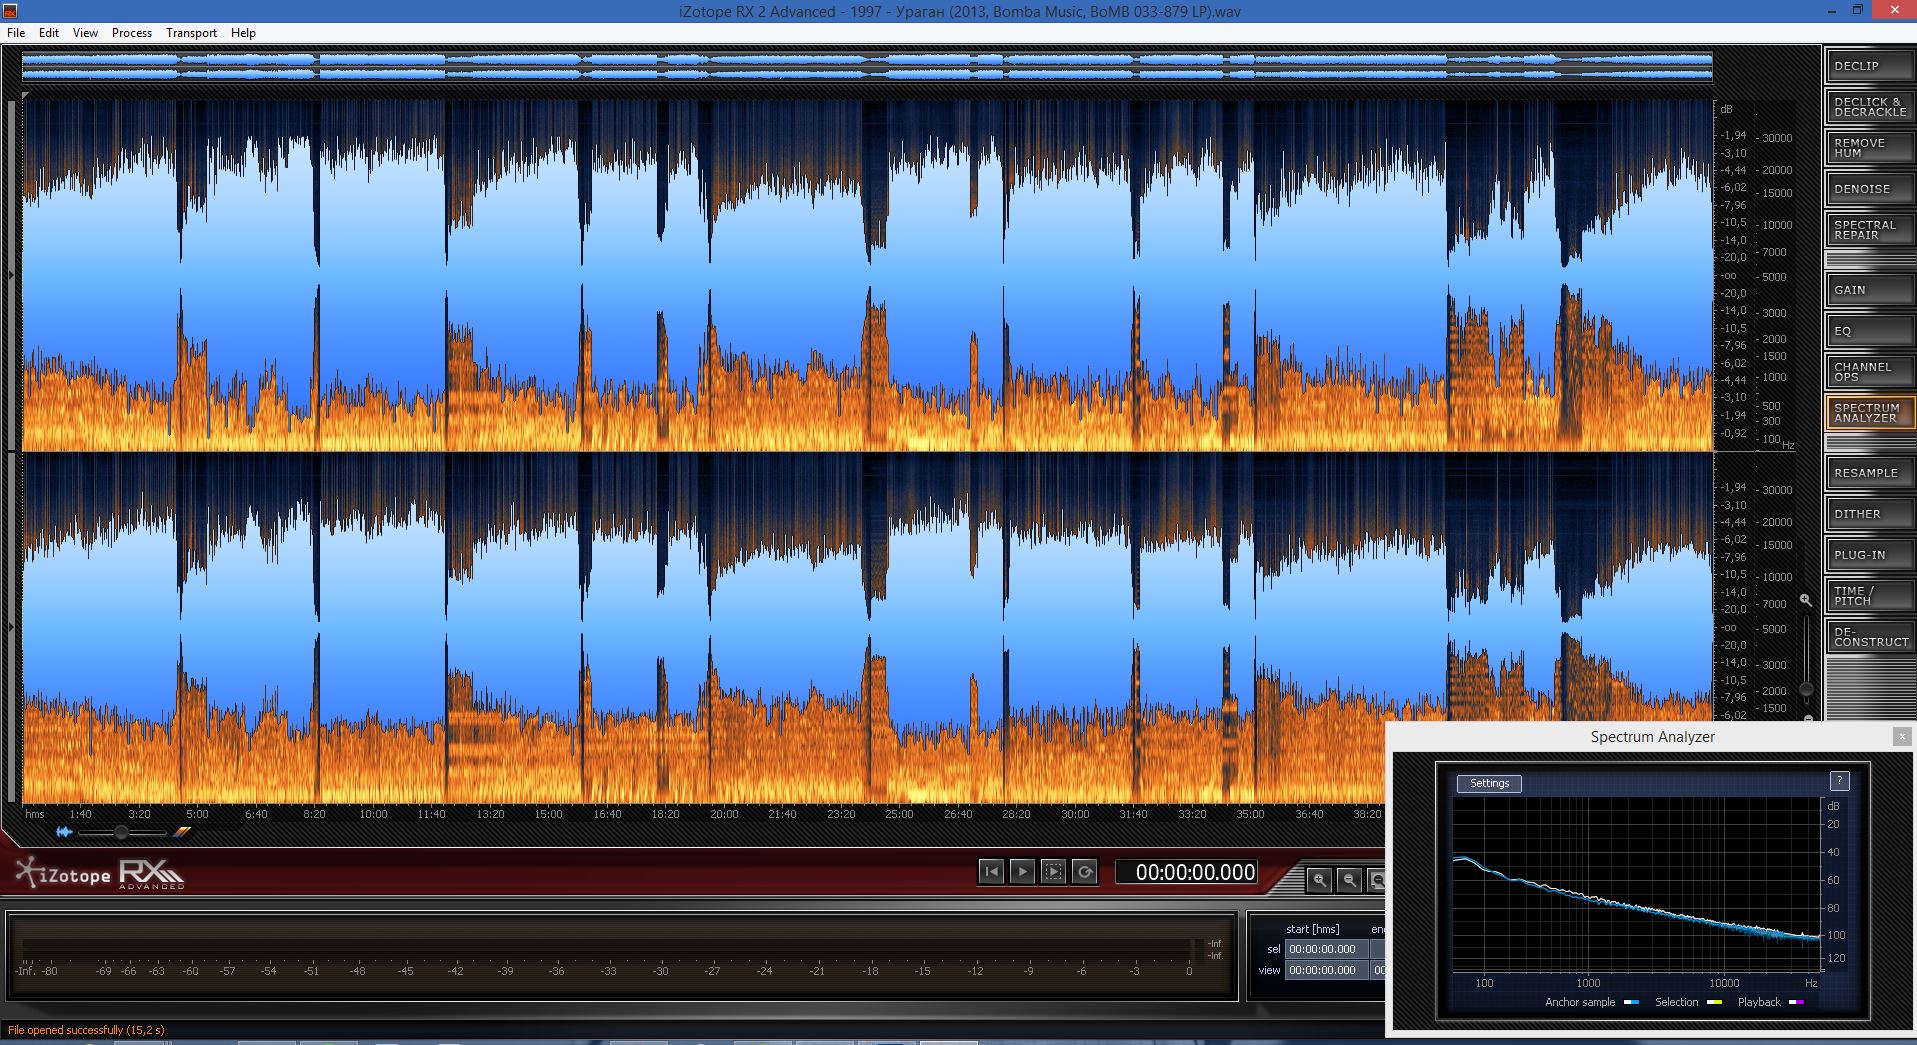Open the Transport menu
This screenshot has width=1917, height=1045.
click(x=191, y=33)
